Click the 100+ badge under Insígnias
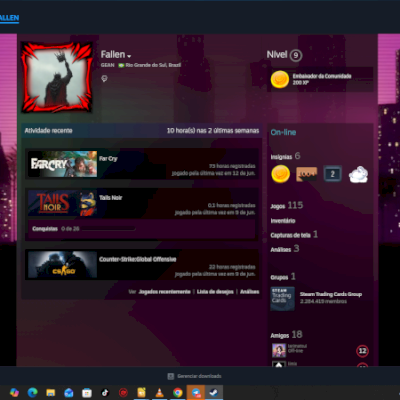 point(306,174)
